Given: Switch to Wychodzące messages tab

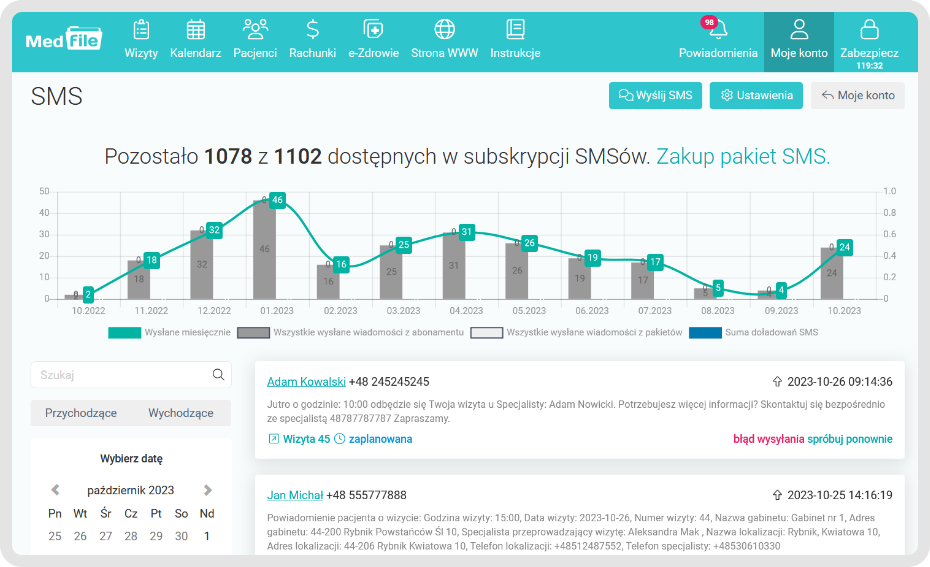Looking at the screenshot, I should coord(181,413).
